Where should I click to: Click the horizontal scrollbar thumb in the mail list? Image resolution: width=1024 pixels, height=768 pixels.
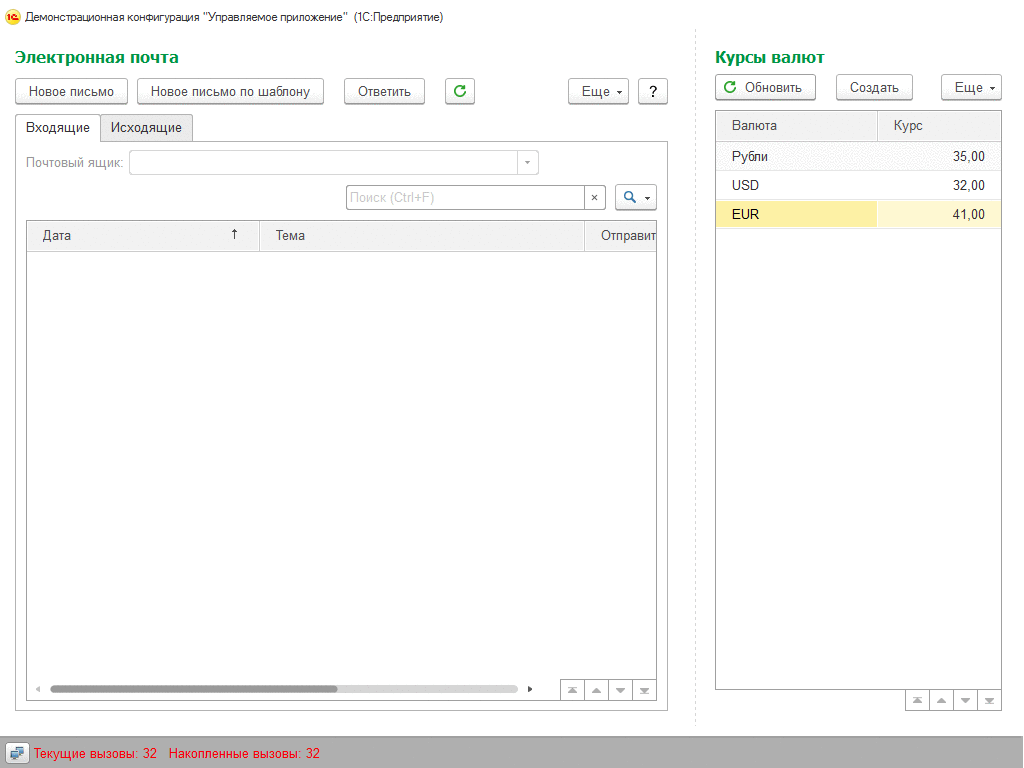click(193, 689)
